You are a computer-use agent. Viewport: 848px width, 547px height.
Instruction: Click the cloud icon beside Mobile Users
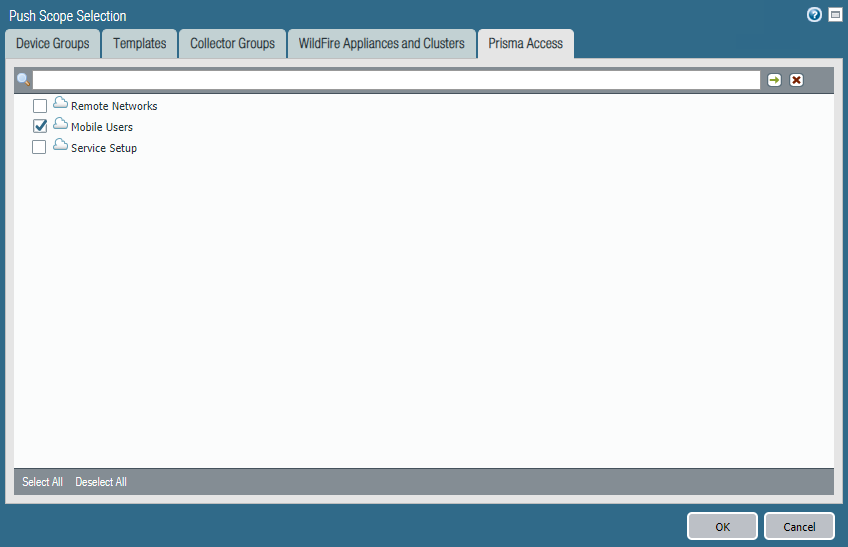61,124
